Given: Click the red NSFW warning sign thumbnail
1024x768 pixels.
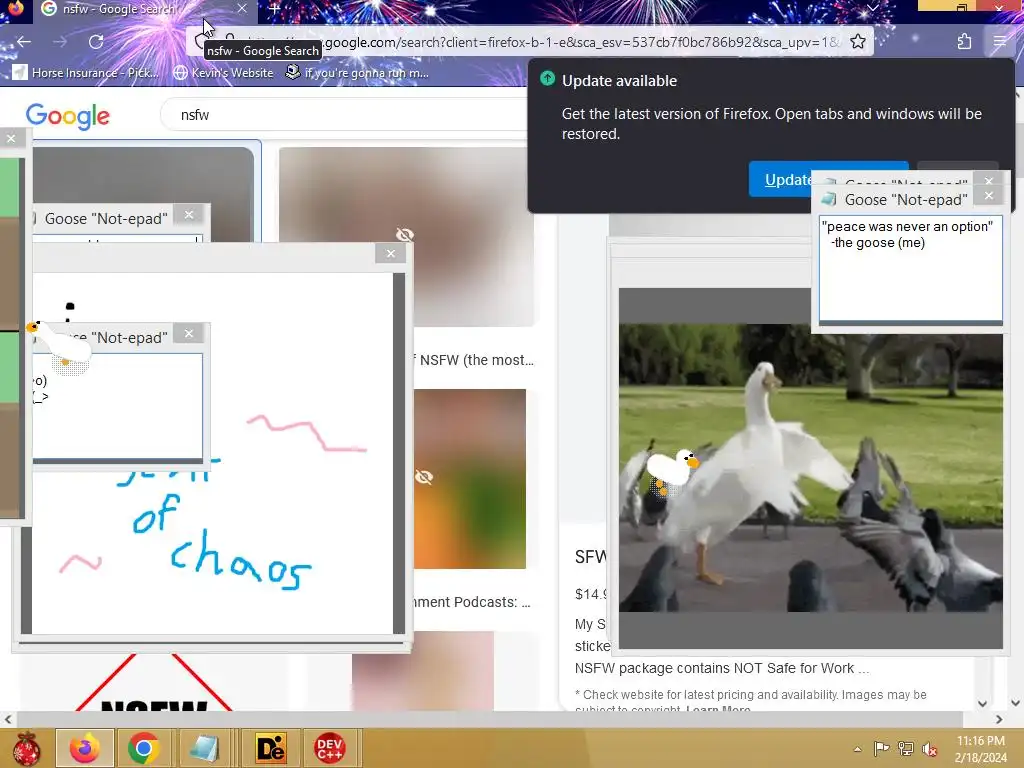Looking at the screenshot, I should pyautogui.click(x=154, y=682).
